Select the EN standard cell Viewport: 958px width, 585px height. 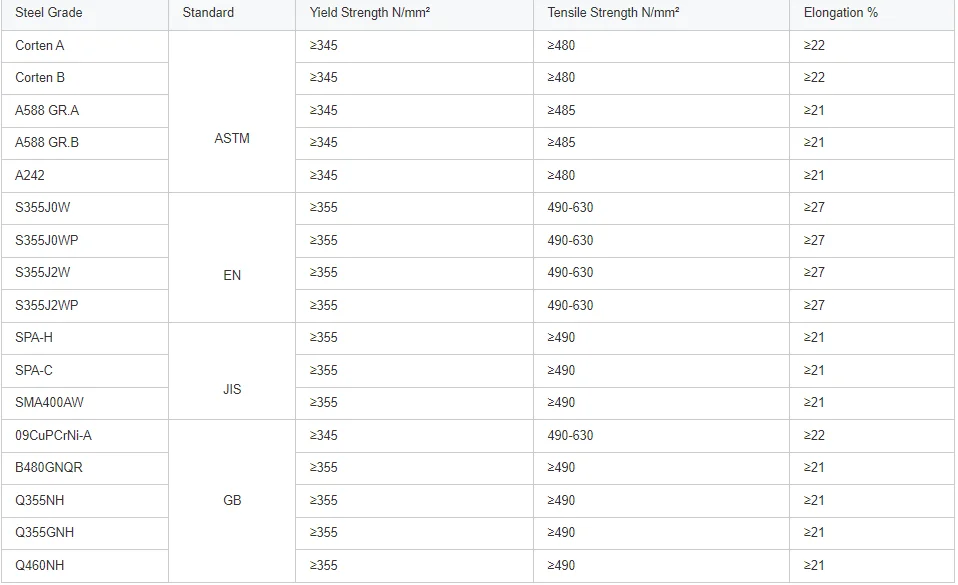point(232,276)
